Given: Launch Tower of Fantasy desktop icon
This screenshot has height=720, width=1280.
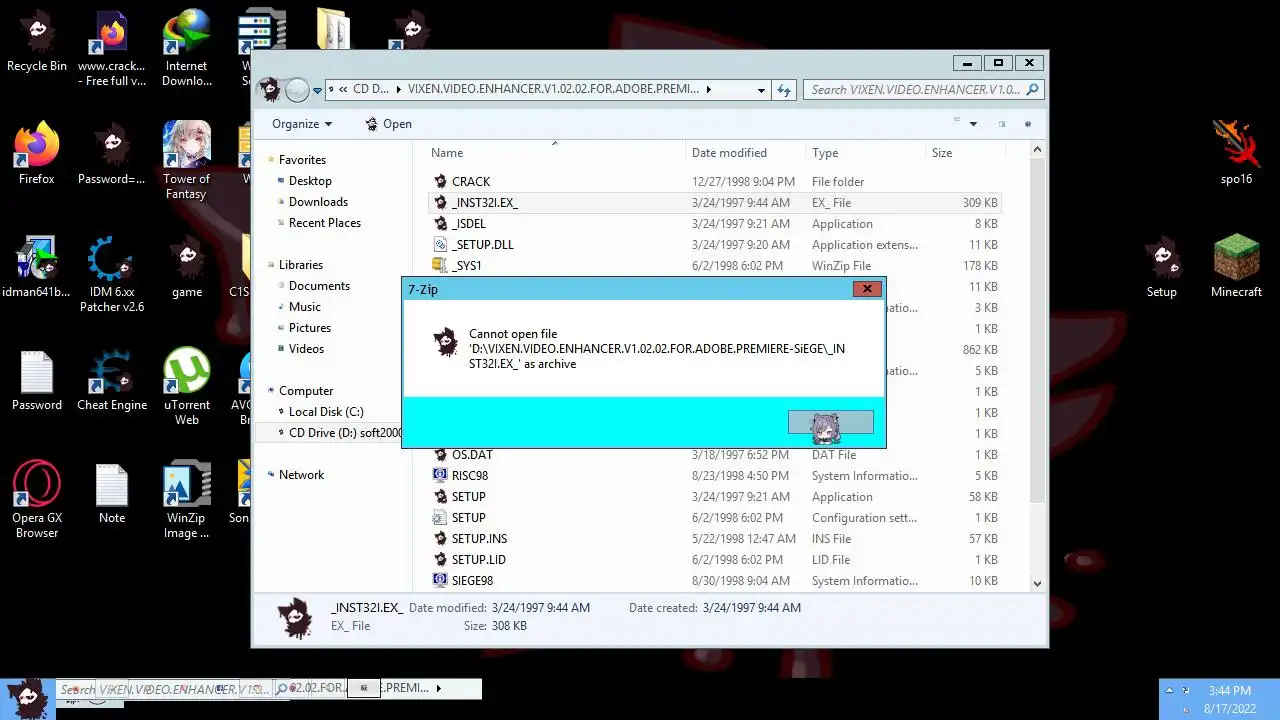Looking at the screenshot, I should pyautogui.click(x=187, y=162).
